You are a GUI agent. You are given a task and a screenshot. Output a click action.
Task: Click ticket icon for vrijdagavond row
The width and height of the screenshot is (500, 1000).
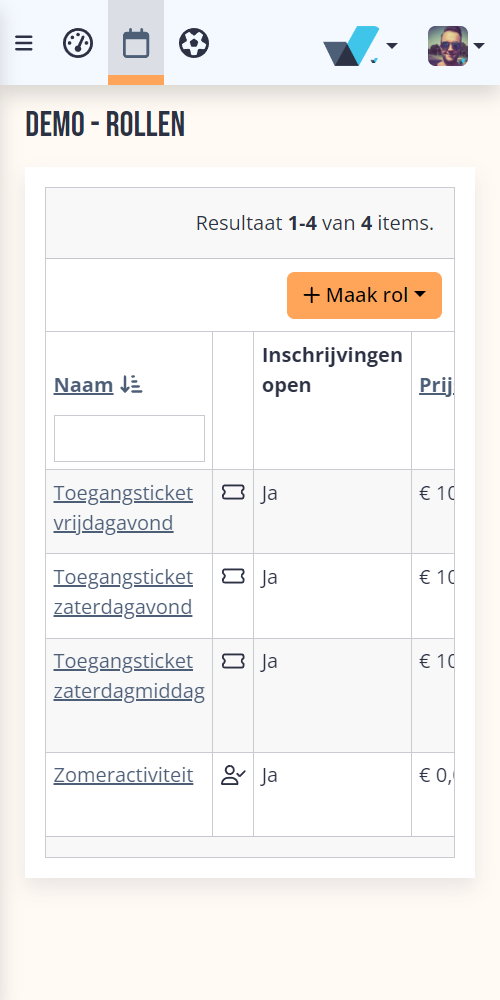click(233, 492)
